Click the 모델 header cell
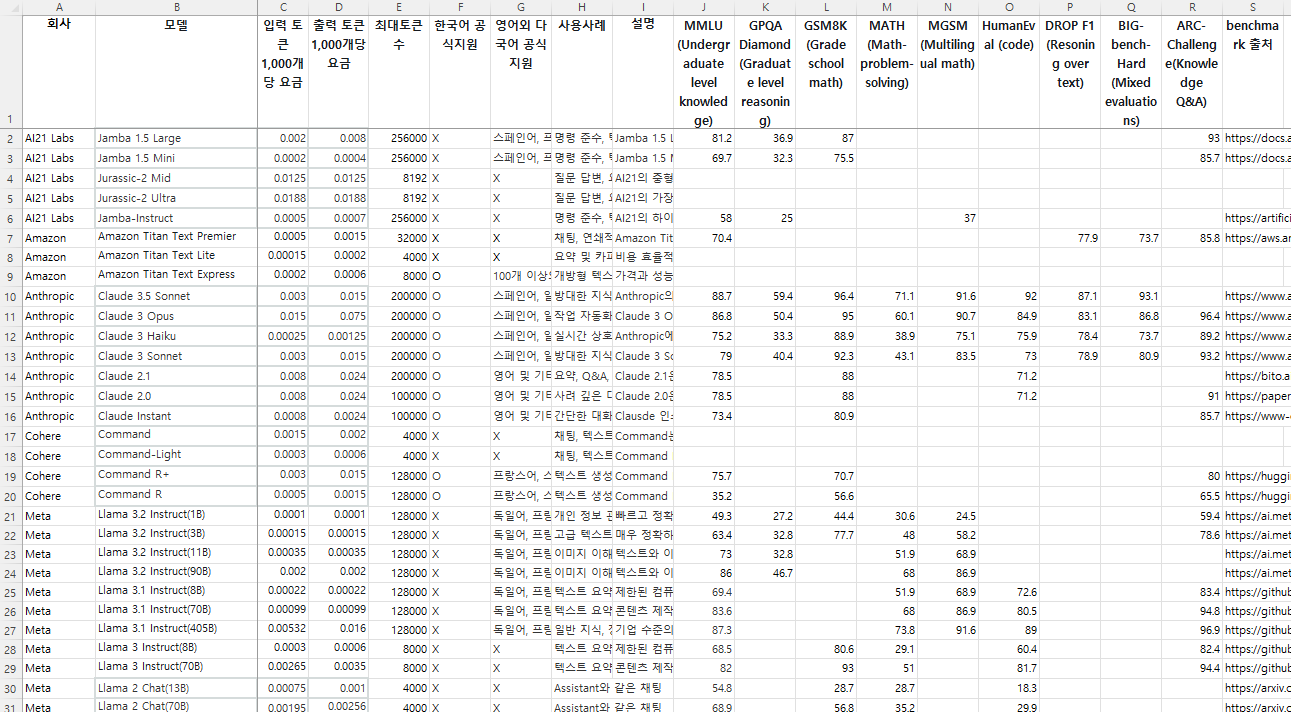The width and height of the screenshot is (1291, 712). coord(176,71)
